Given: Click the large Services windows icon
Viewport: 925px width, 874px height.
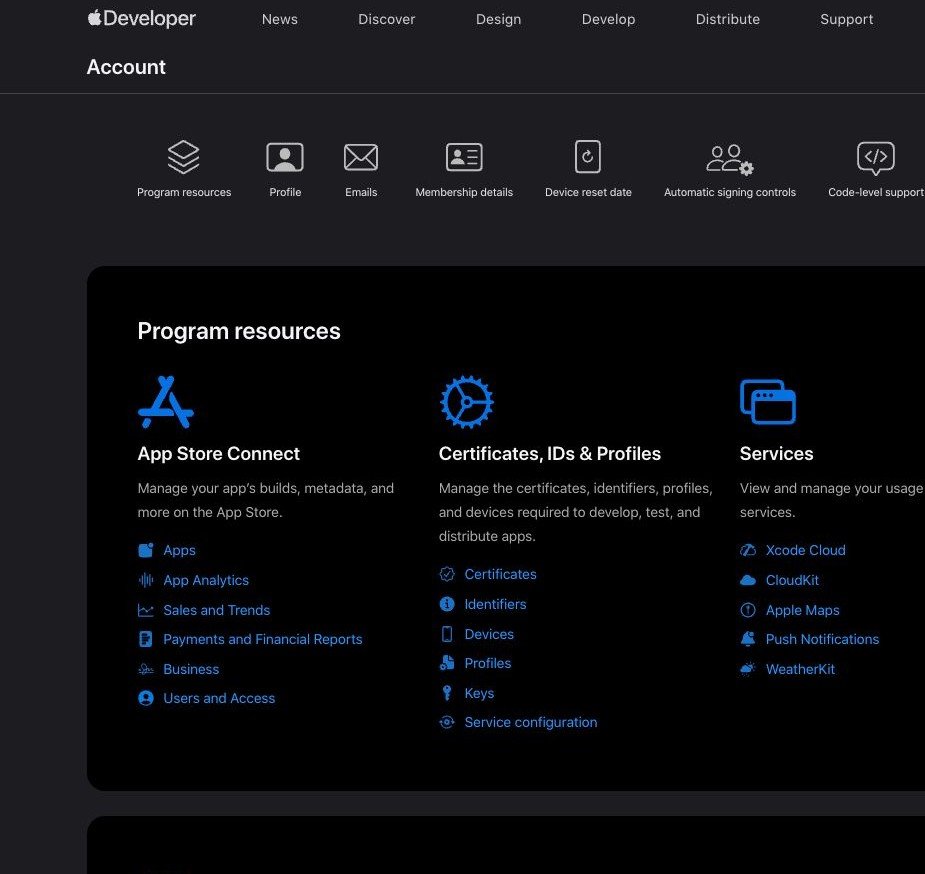Looking at the screenshot, I should 768,402.
